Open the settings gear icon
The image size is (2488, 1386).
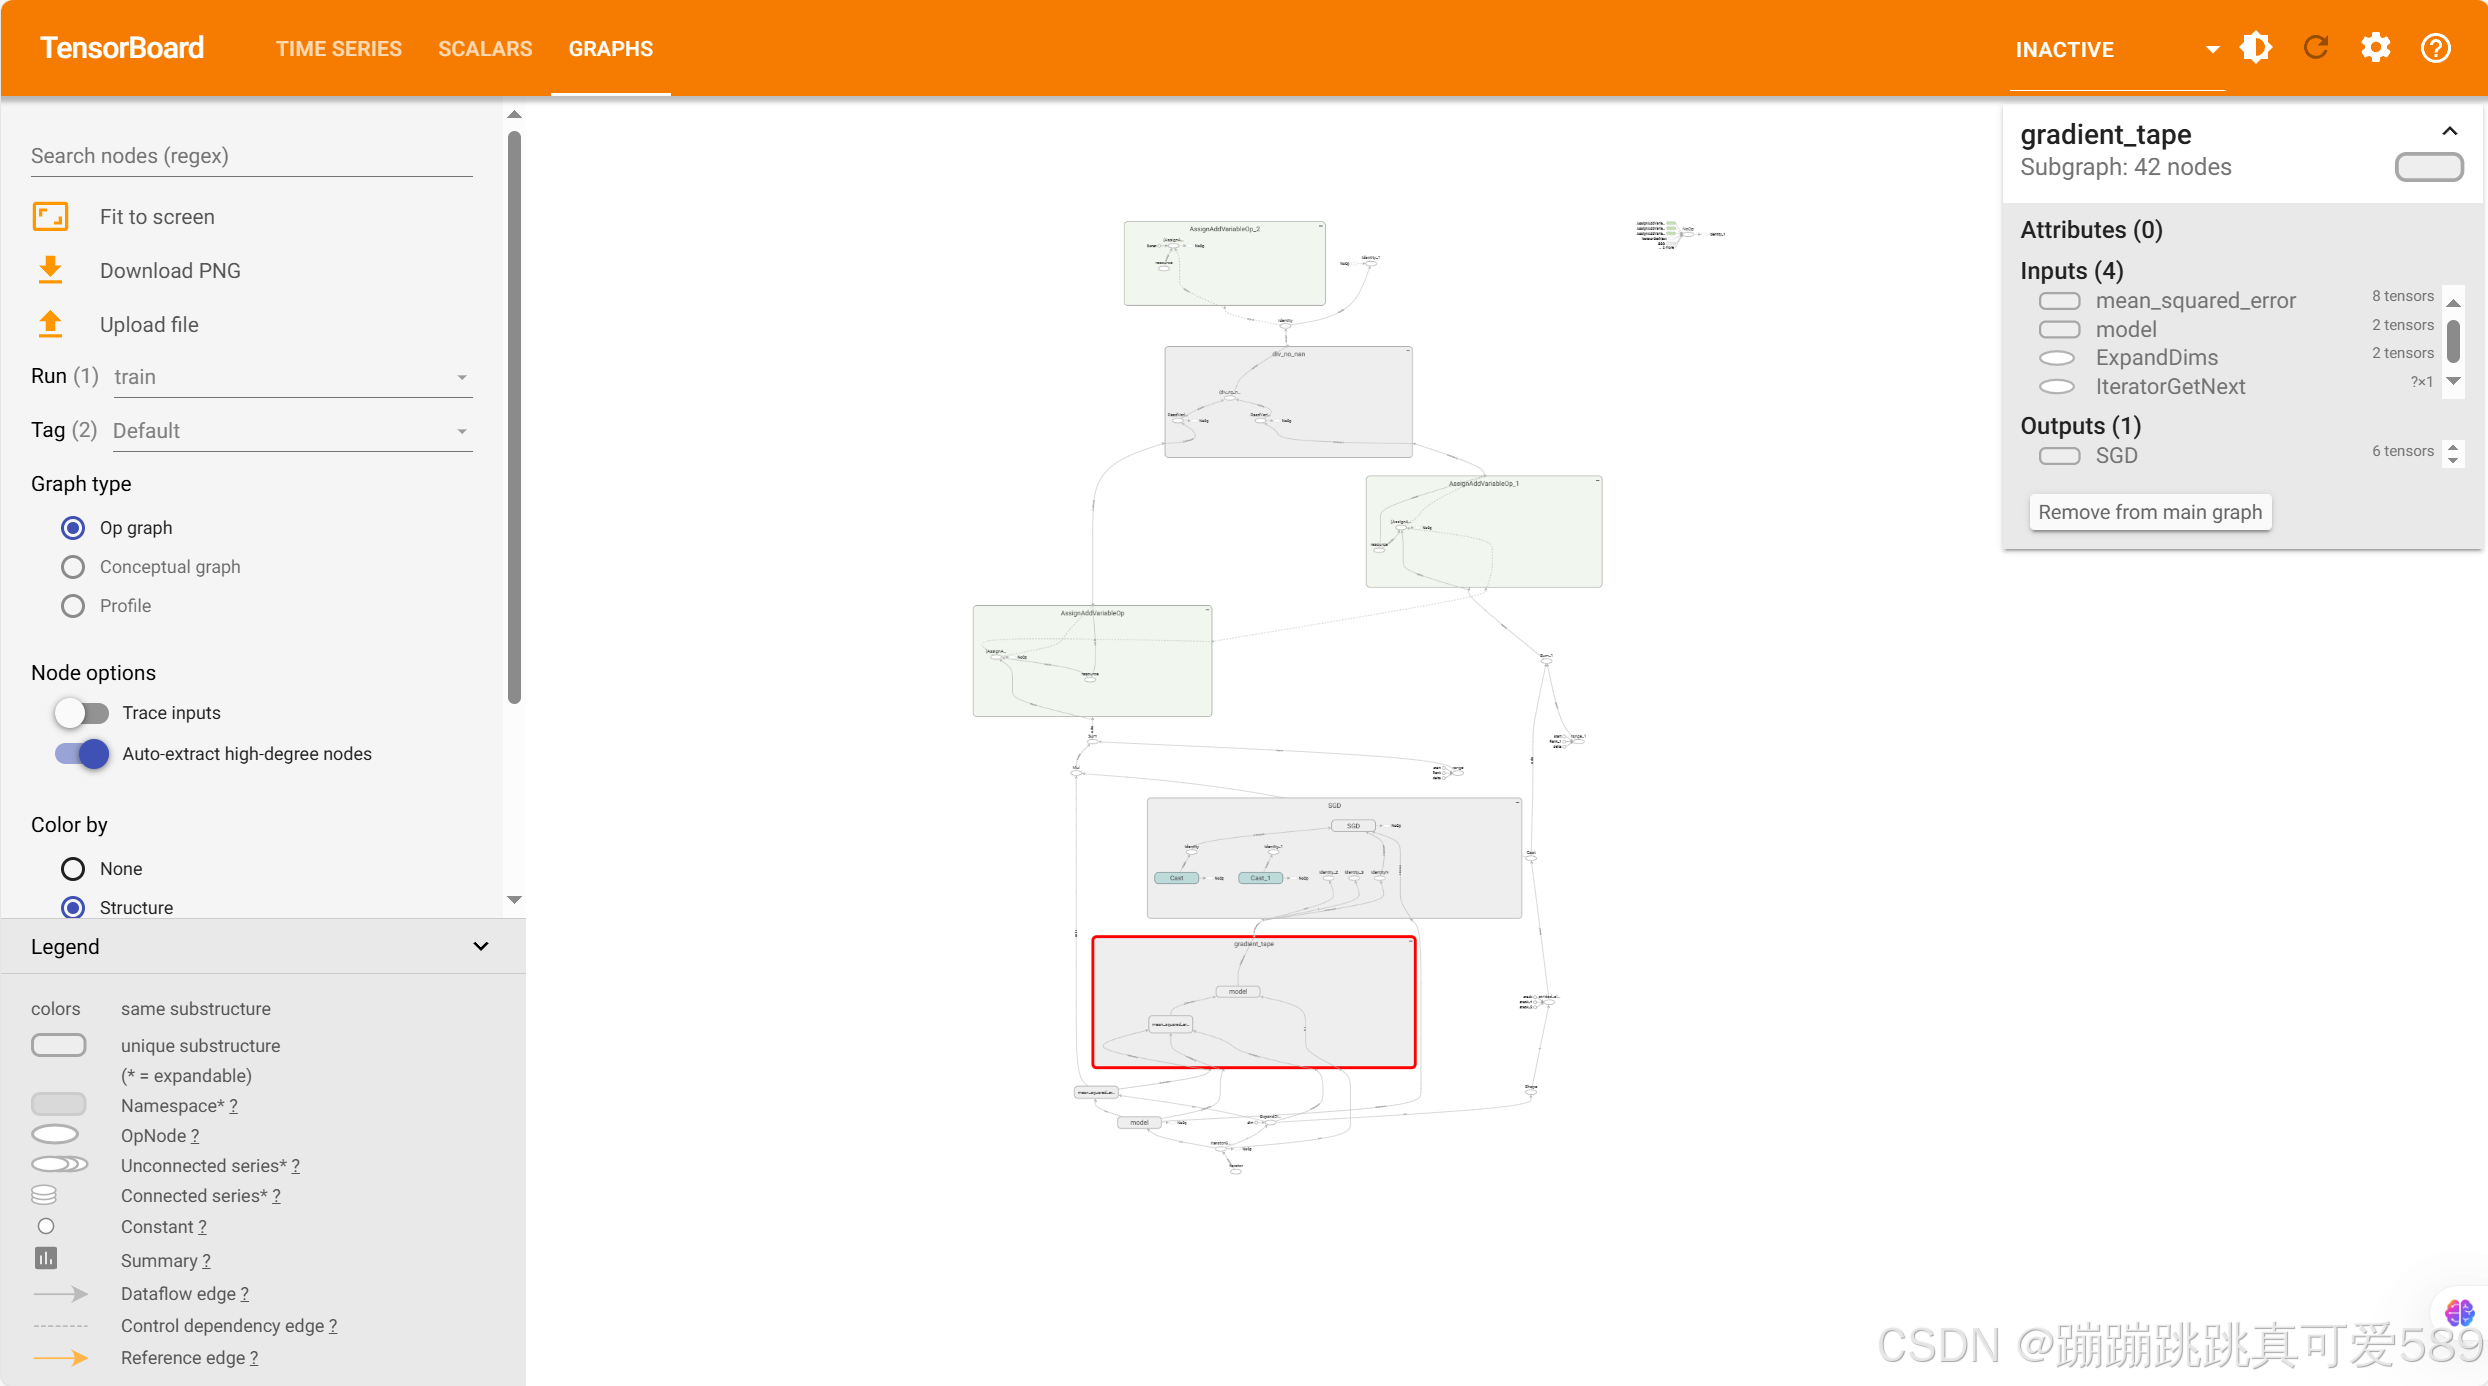[2376, 48]
